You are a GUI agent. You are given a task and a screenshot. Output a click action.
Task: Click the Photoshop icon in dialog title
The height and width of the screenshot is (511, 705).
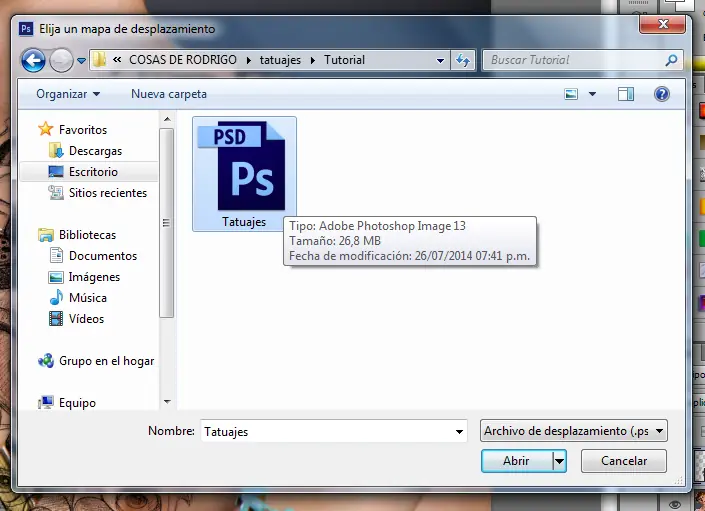pos(26,29)
